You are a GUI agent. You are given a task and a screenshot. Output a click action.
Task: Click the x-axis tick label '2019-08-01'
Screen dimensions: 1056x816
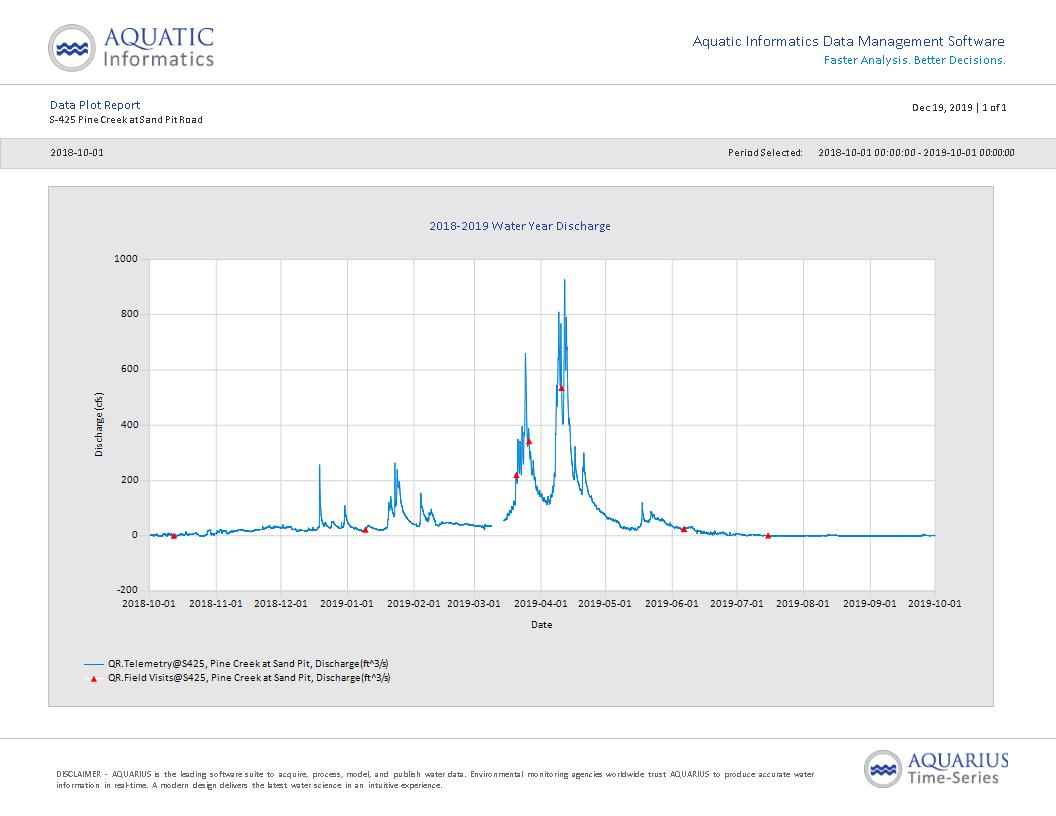(x=803, y=603)
